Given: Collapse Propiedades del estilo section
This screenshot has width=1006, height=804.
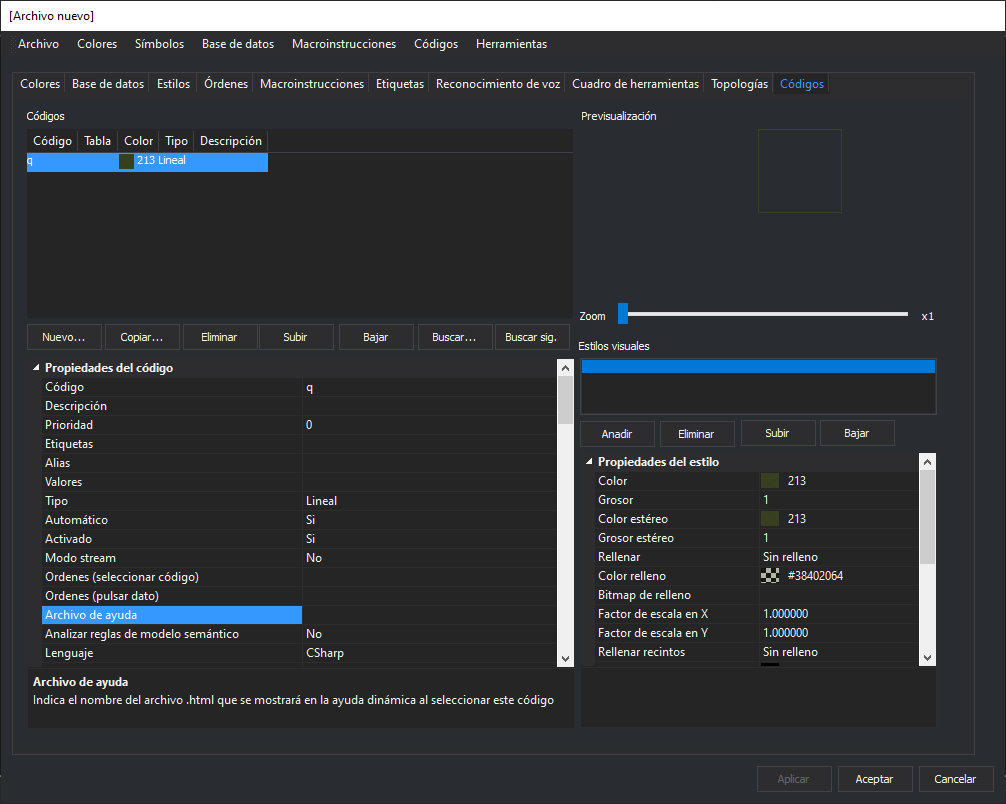Looking at the screenshot, I should [589, 461].
